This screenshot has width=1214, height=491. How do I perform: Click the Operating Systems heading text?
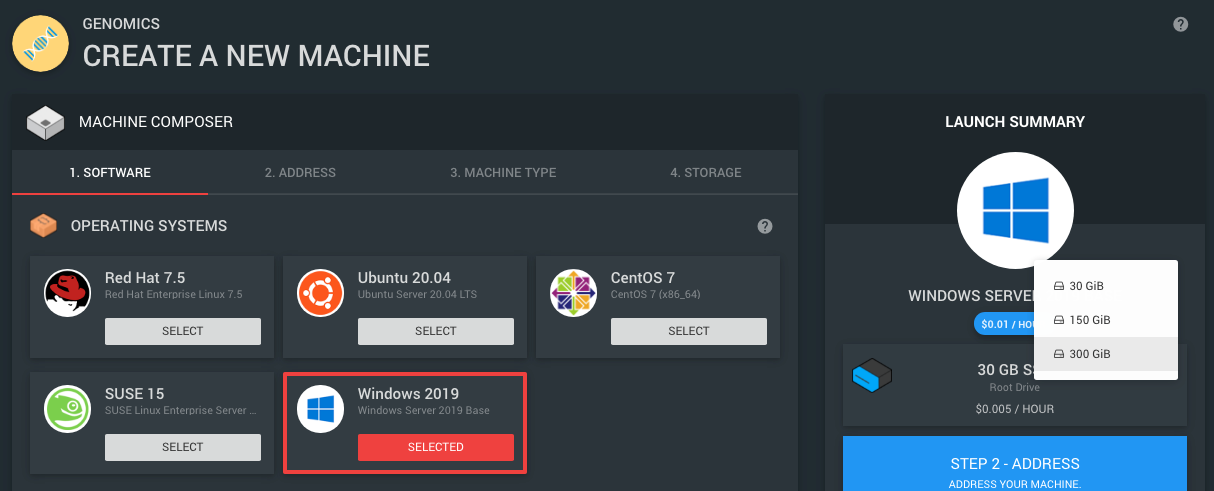[x=149, y=226]
